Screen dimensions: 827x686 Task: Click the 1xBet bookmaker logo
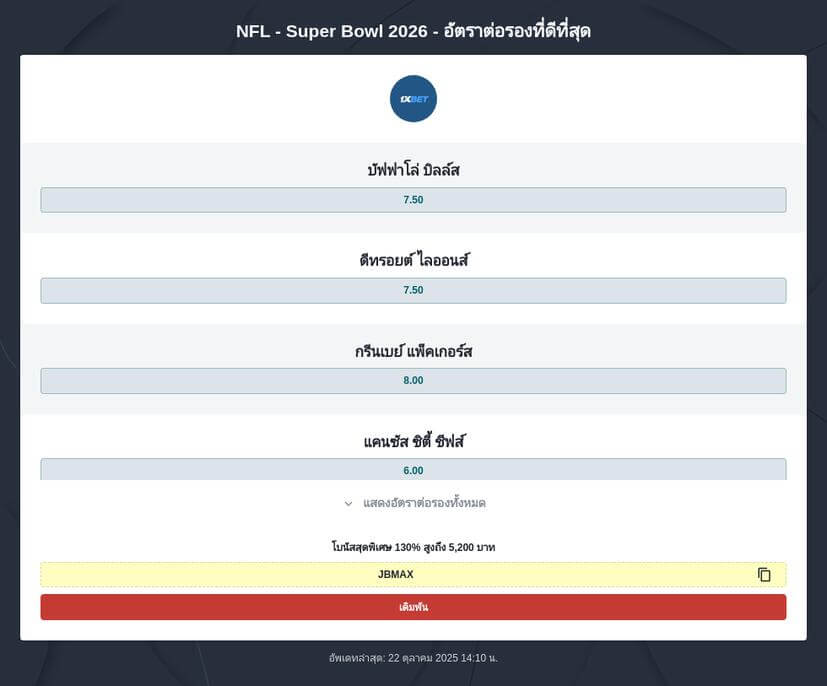pos(413,99)
